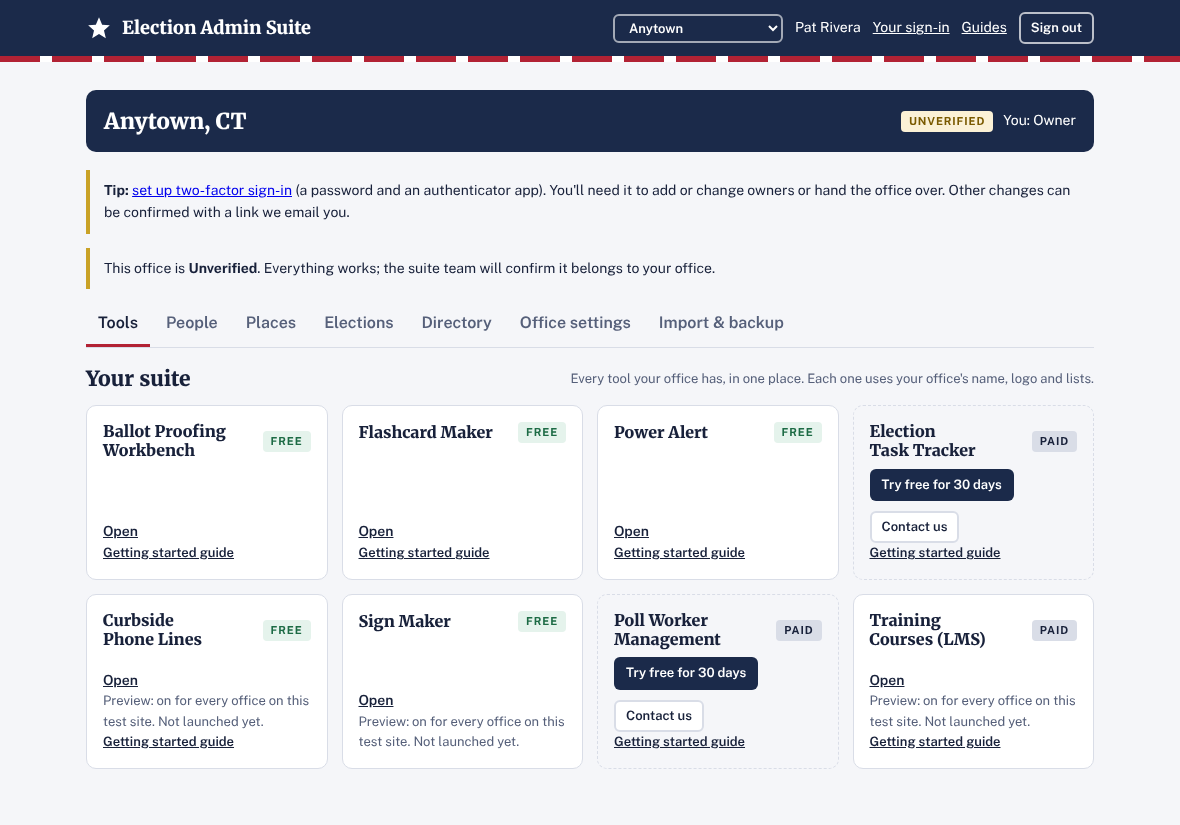
Task: Click the Your suite heading
Action: pos(138,379)
